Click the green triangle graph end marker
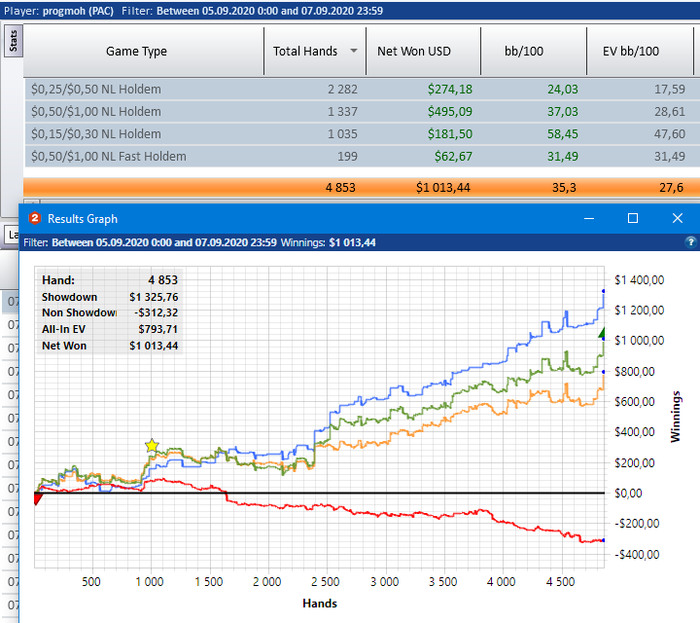 [x=602, y=333]
